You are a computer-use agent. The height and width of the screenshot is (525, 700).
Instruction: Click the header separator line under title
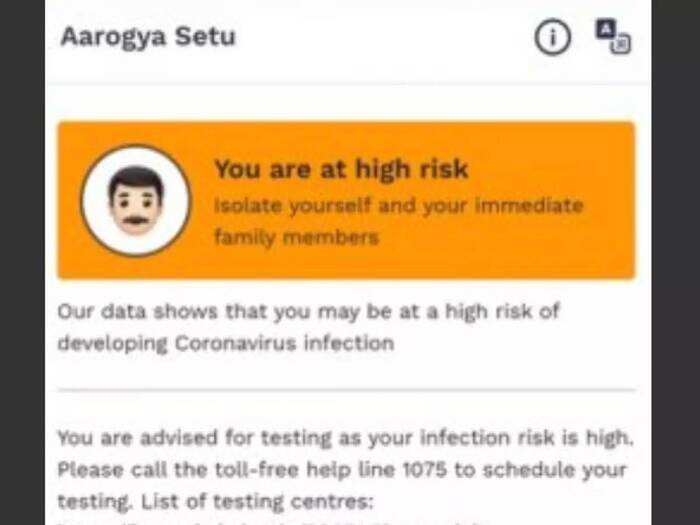tap(348, 83)
